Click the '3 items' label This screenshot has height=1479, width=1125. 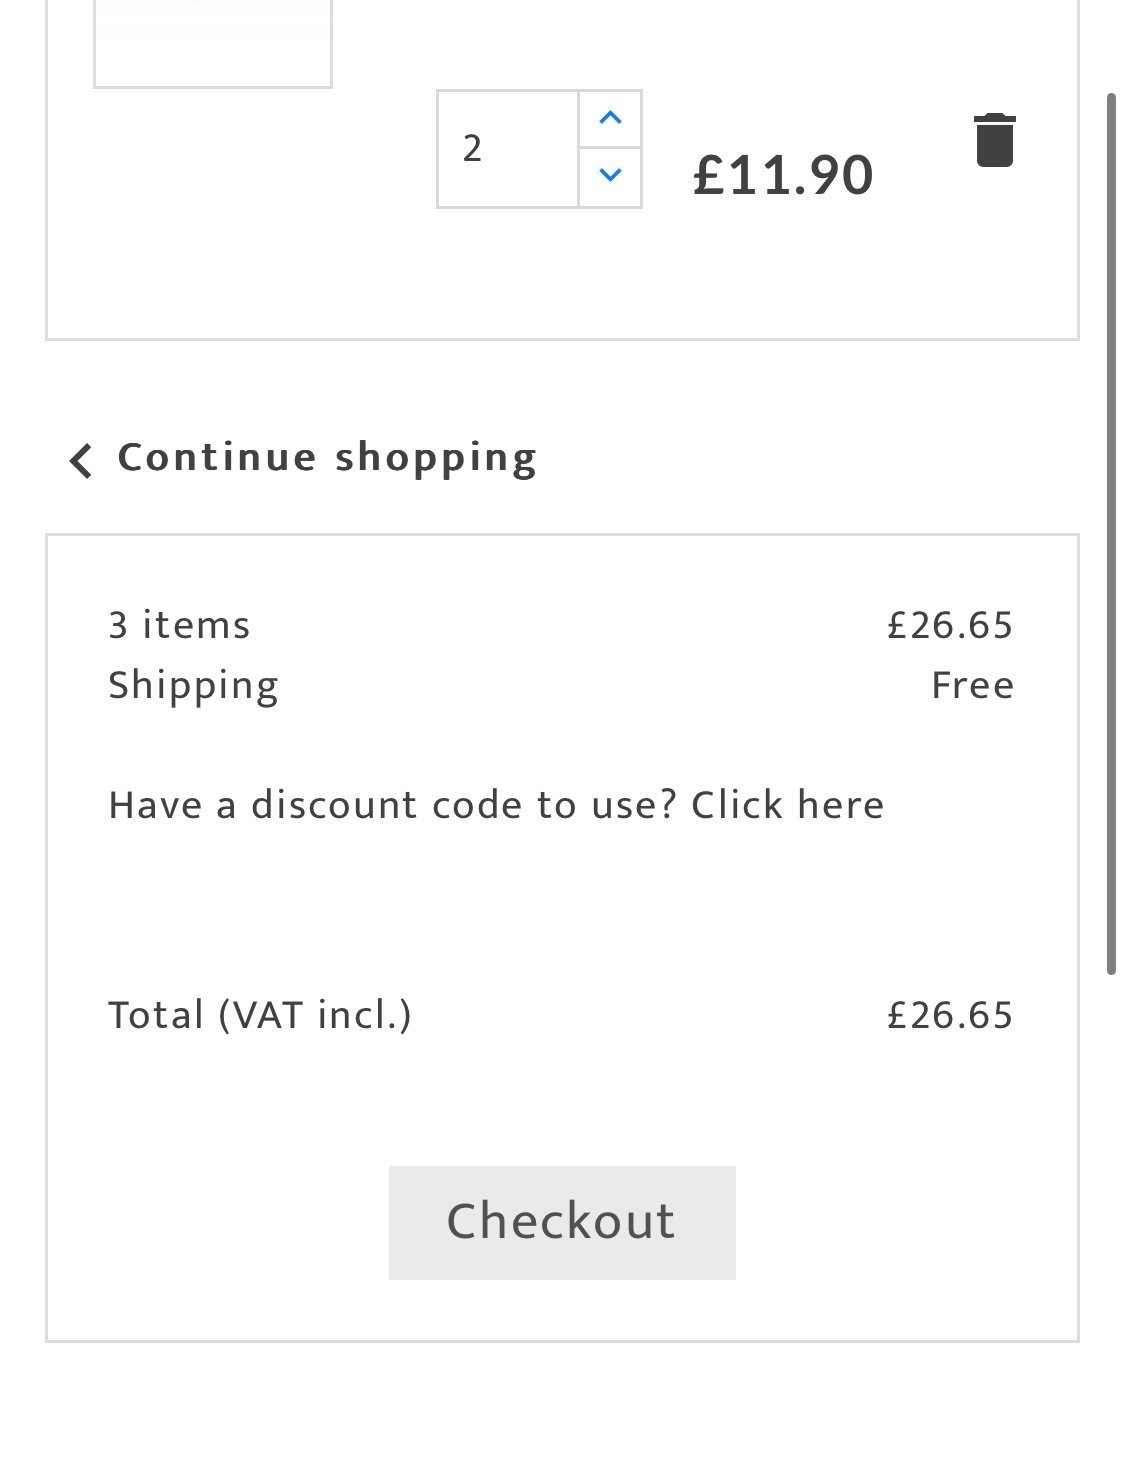179,625
